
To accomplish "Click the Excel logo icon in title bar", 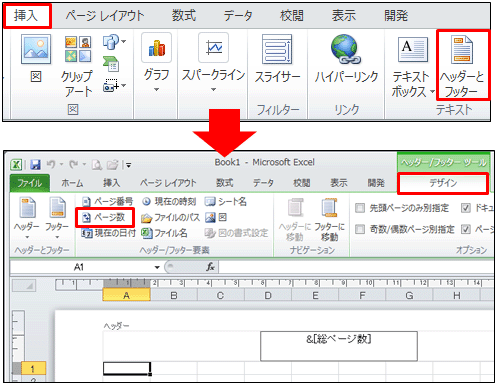I will pos(16,165).
